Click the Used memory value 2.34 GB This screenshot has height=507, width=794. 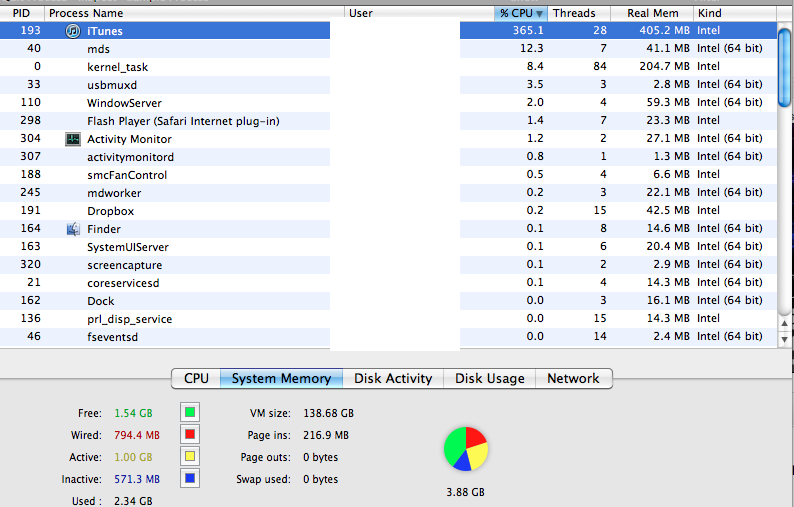point(133,501)
